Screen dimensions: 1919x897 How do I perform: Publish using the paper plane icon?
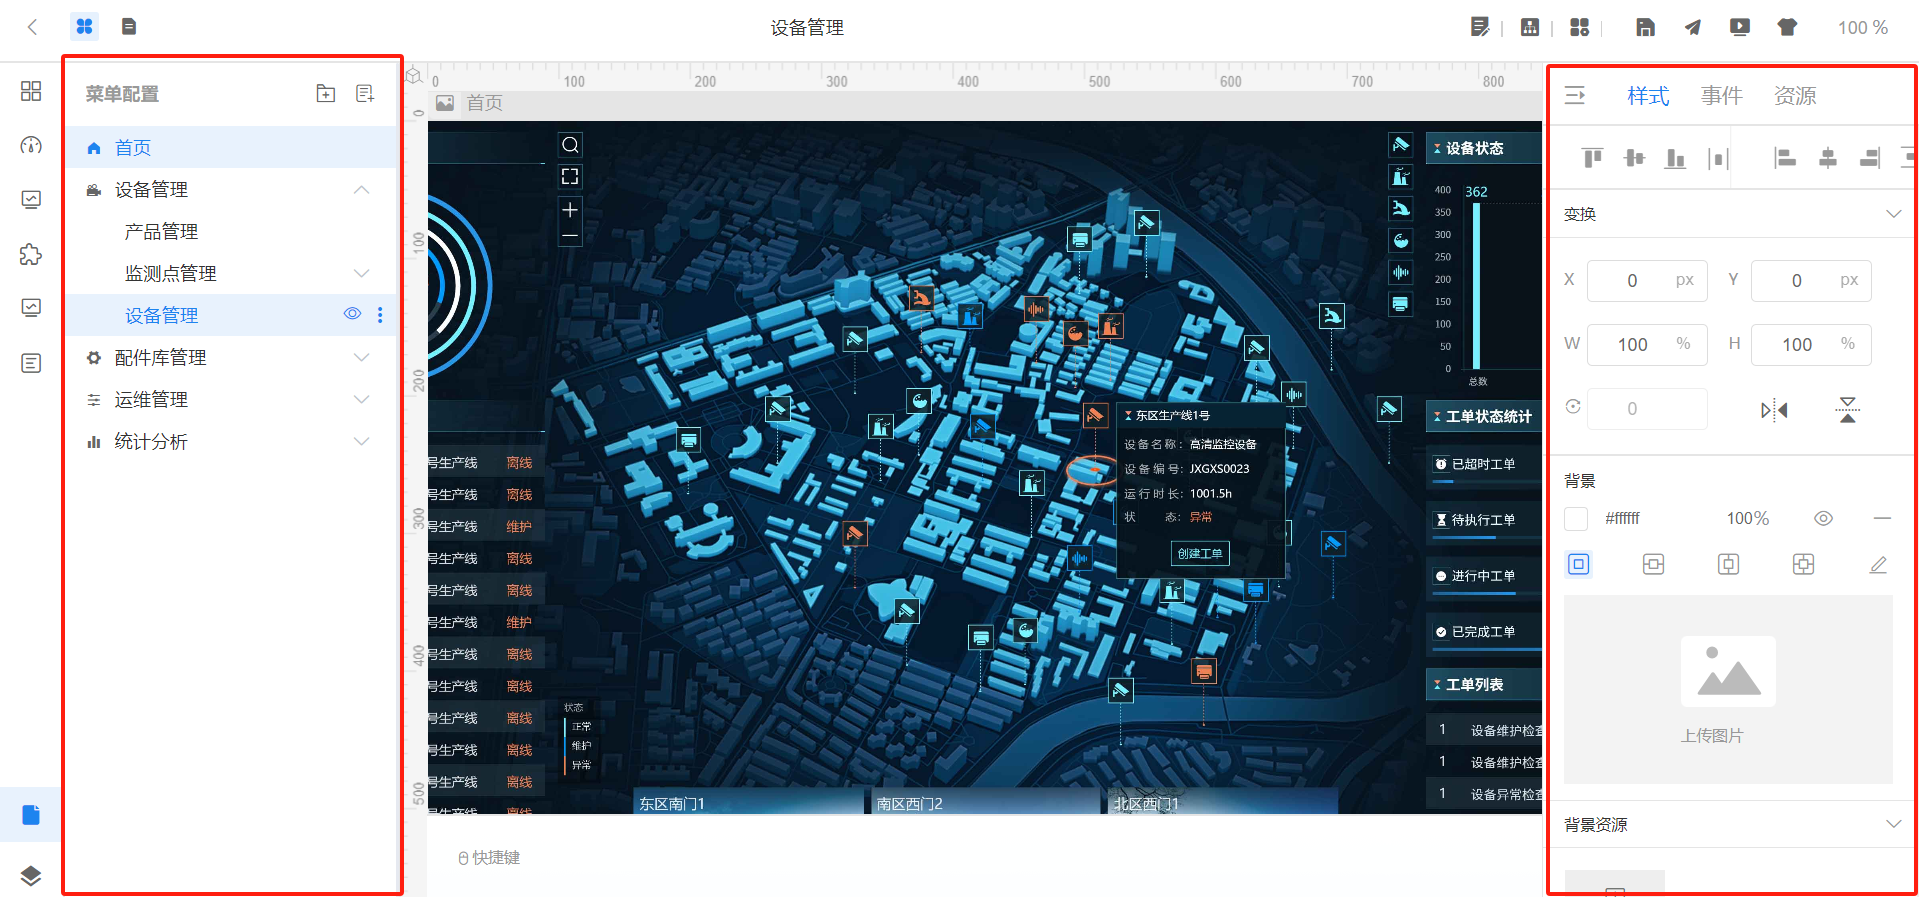tap(1692, 27)
